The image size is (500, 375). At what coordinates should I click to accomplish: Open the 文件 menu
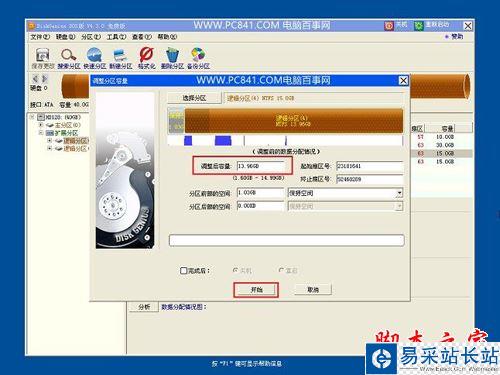pyautogui.click(x=40, y=37)
